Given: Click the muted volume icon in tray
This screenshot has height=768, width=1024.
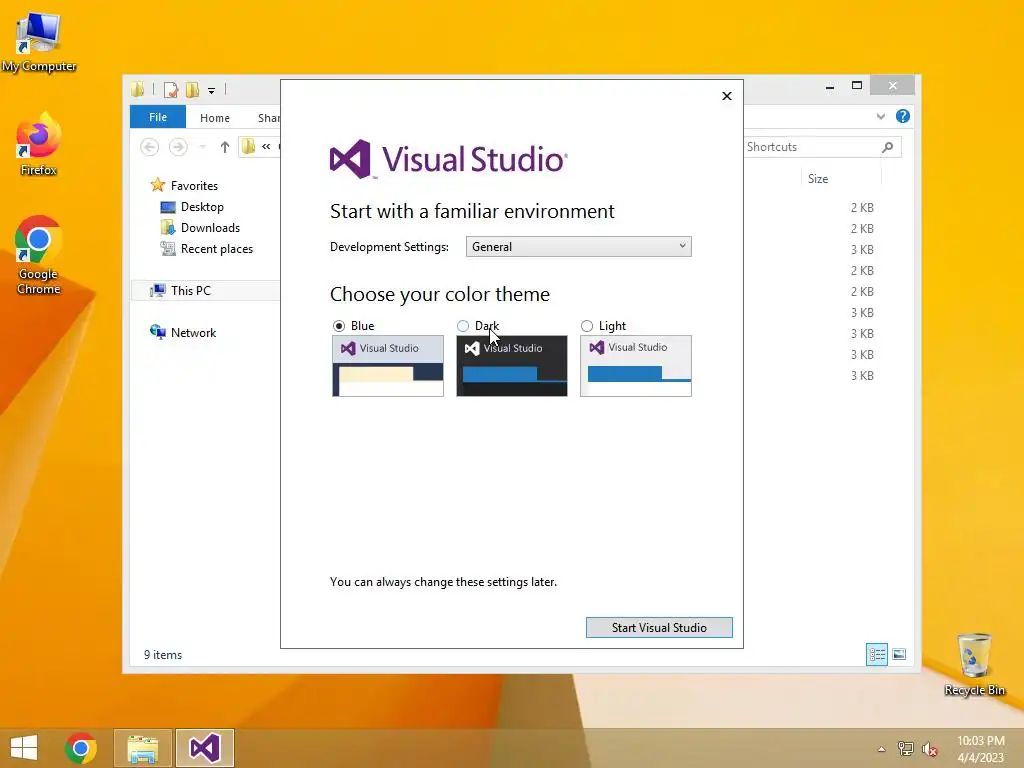Looking at the screenshot, I should 929,749.
